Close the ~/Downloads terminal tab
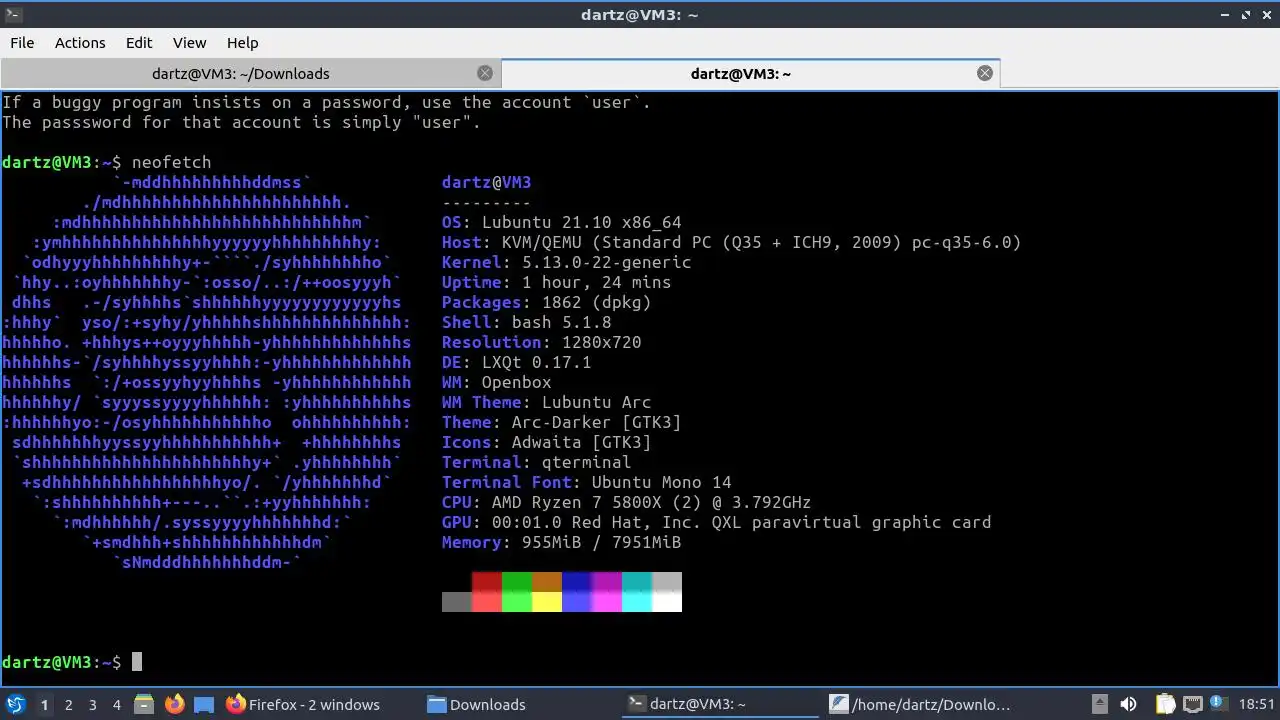 point(485,73)
